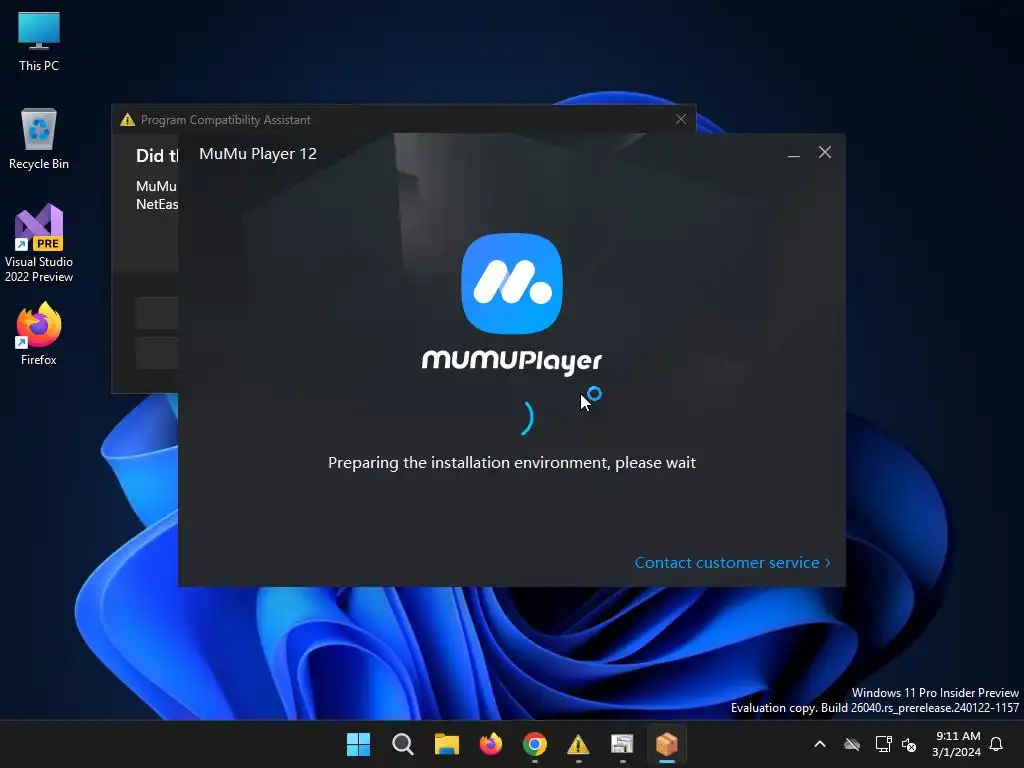Select Visual Studio 2022 Preview shortcut
Screen dimensions: 1024x768
[39, 243]
